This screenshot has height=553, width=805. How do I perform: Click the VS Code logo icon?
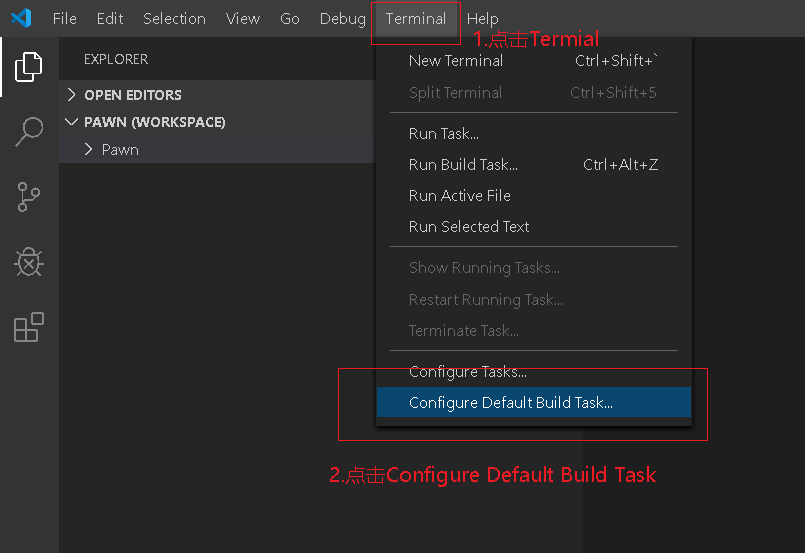click(22, 18)
